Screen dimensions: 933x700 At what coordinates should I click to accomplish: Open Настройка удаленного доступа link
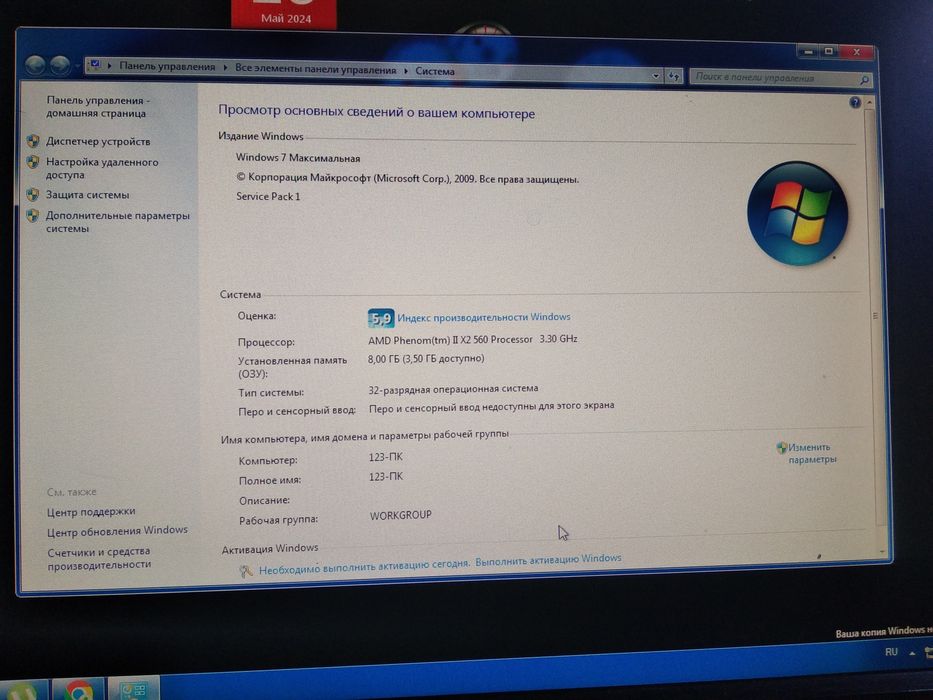click(102, 168)
